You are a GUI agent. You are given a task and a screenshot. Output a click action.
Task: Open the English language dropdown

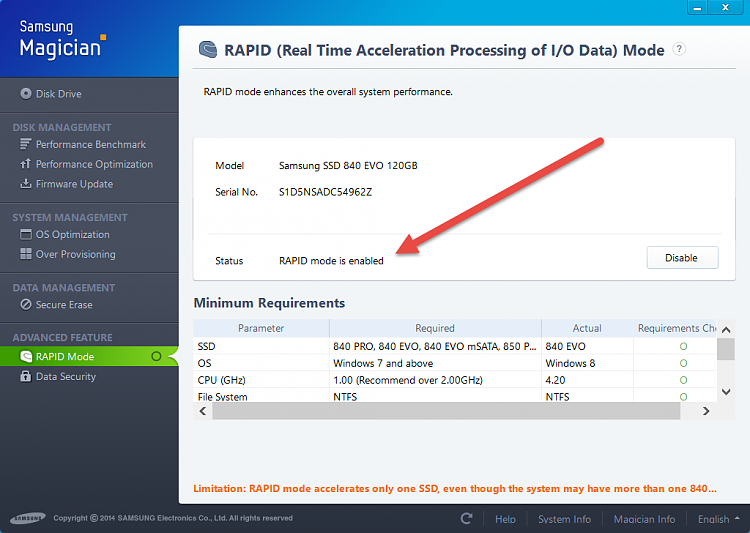[718, 519]
